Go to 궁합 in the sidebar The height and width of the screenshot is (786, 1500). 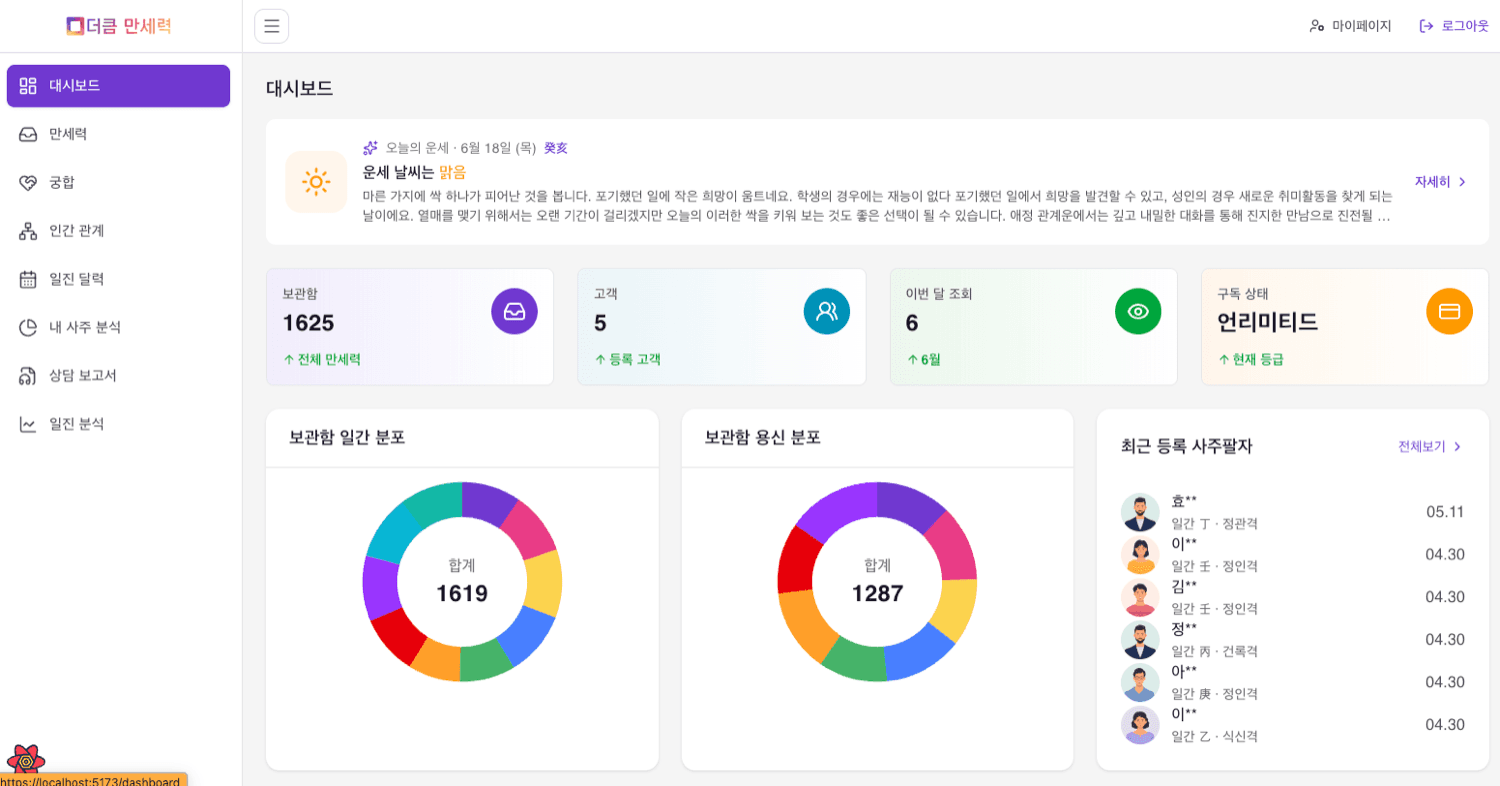(118, 182)
